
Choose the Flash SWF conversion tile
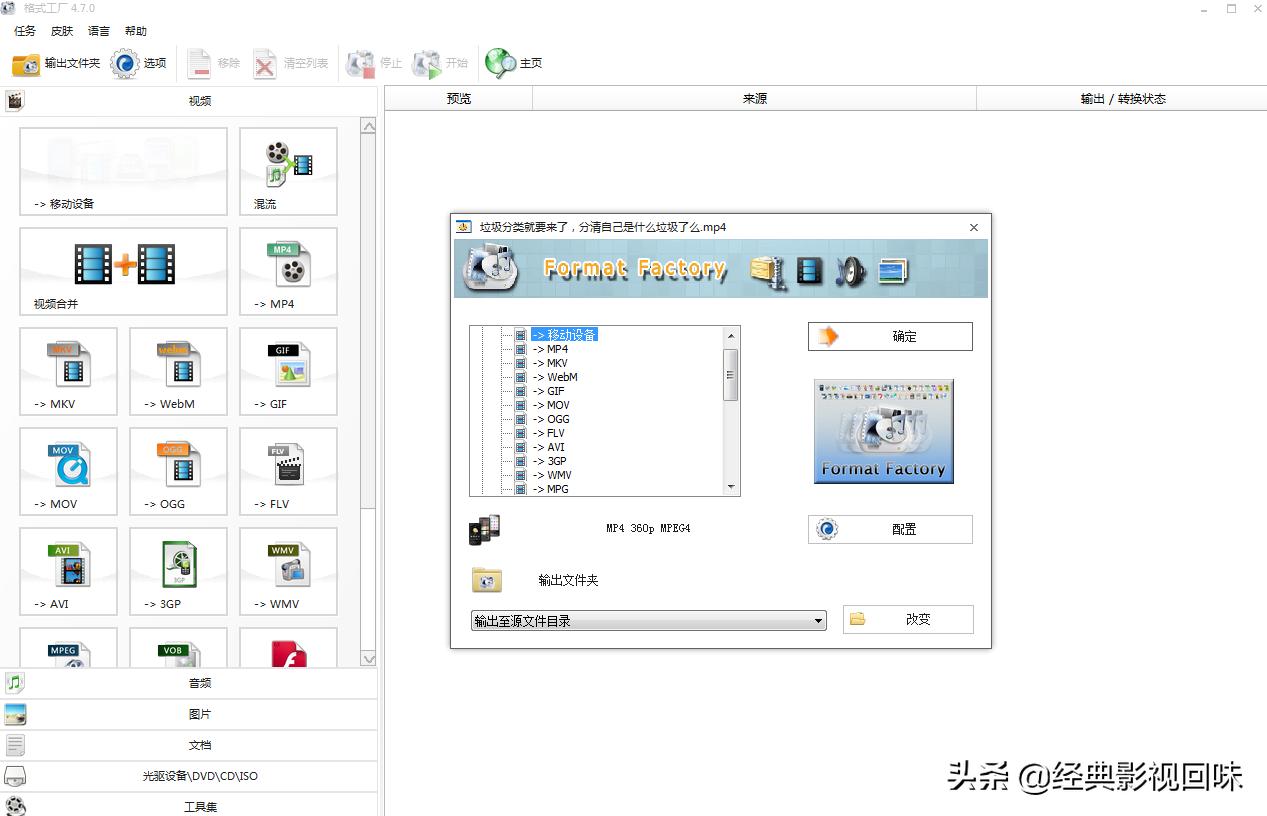pyautogui.click(x=288, y=647)
